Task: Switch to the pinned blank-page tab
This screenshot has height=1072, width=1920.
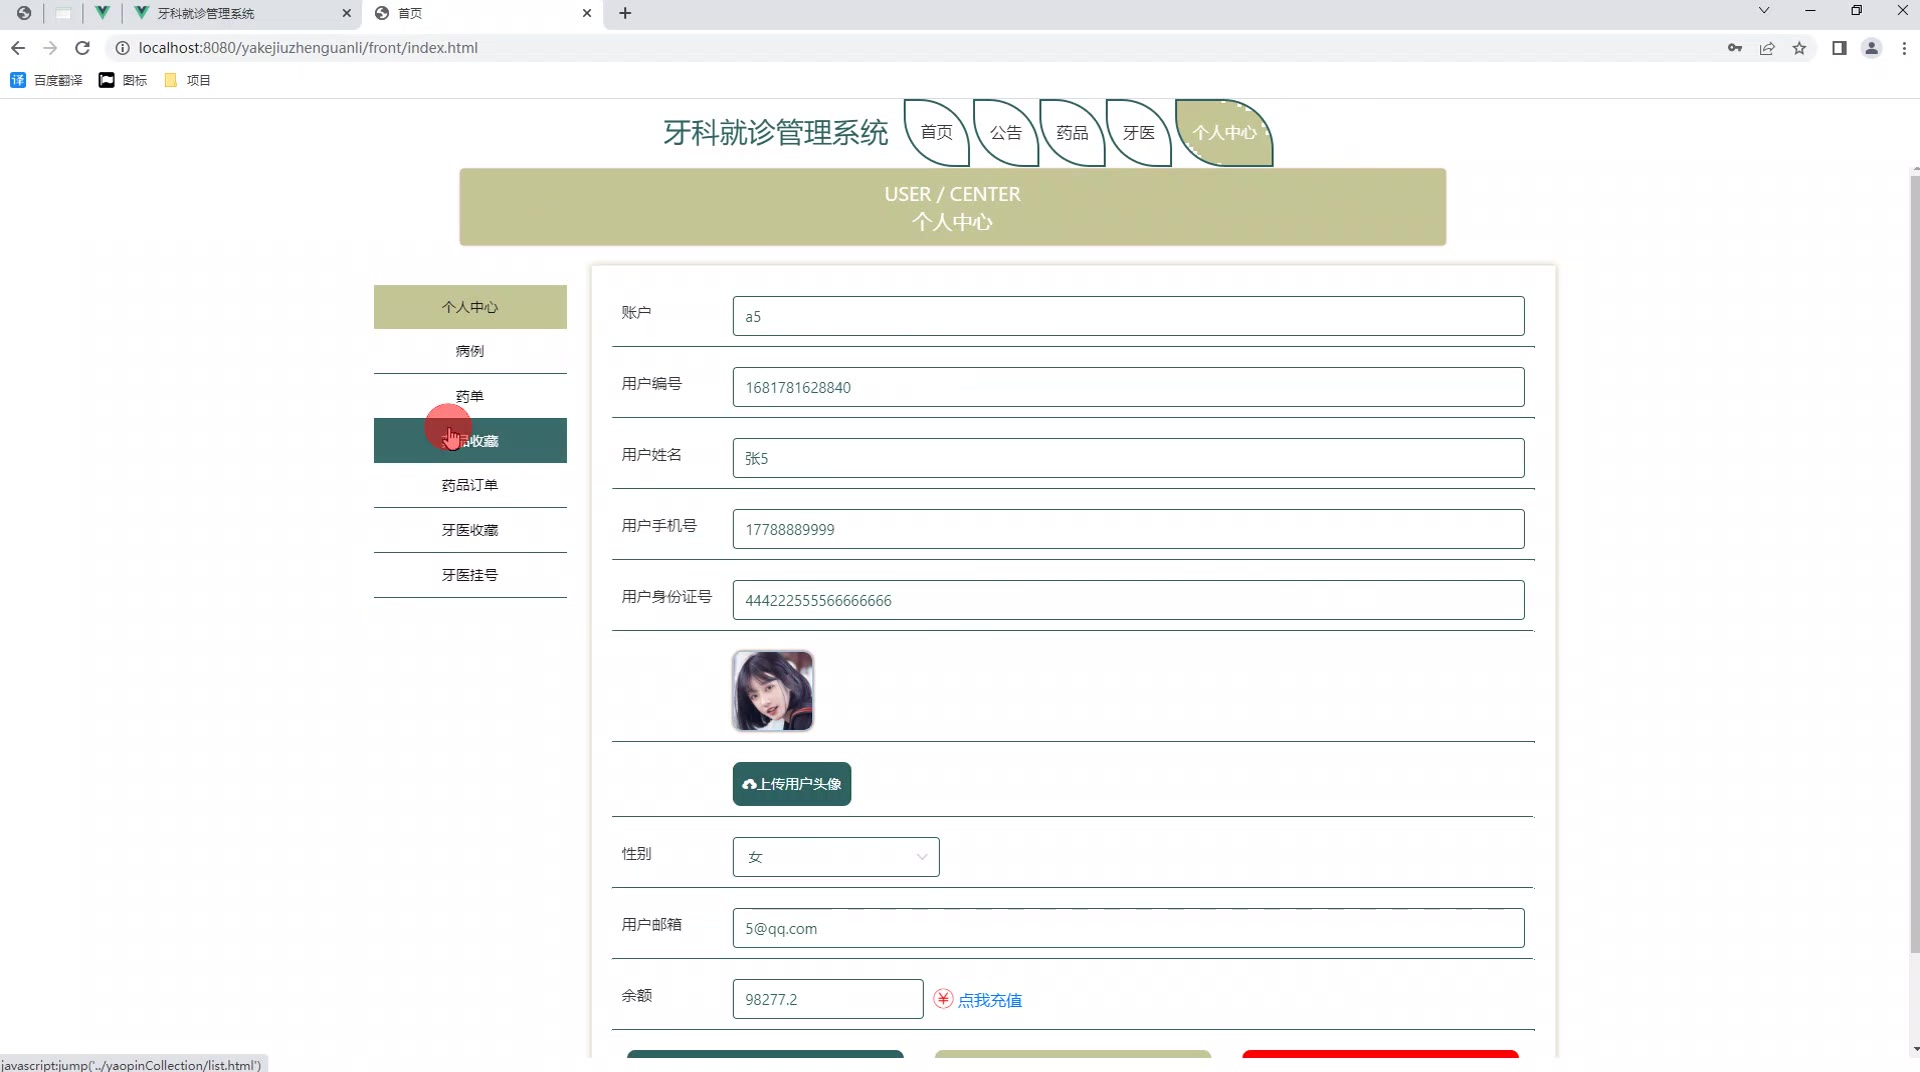Action: pos(63,13)
